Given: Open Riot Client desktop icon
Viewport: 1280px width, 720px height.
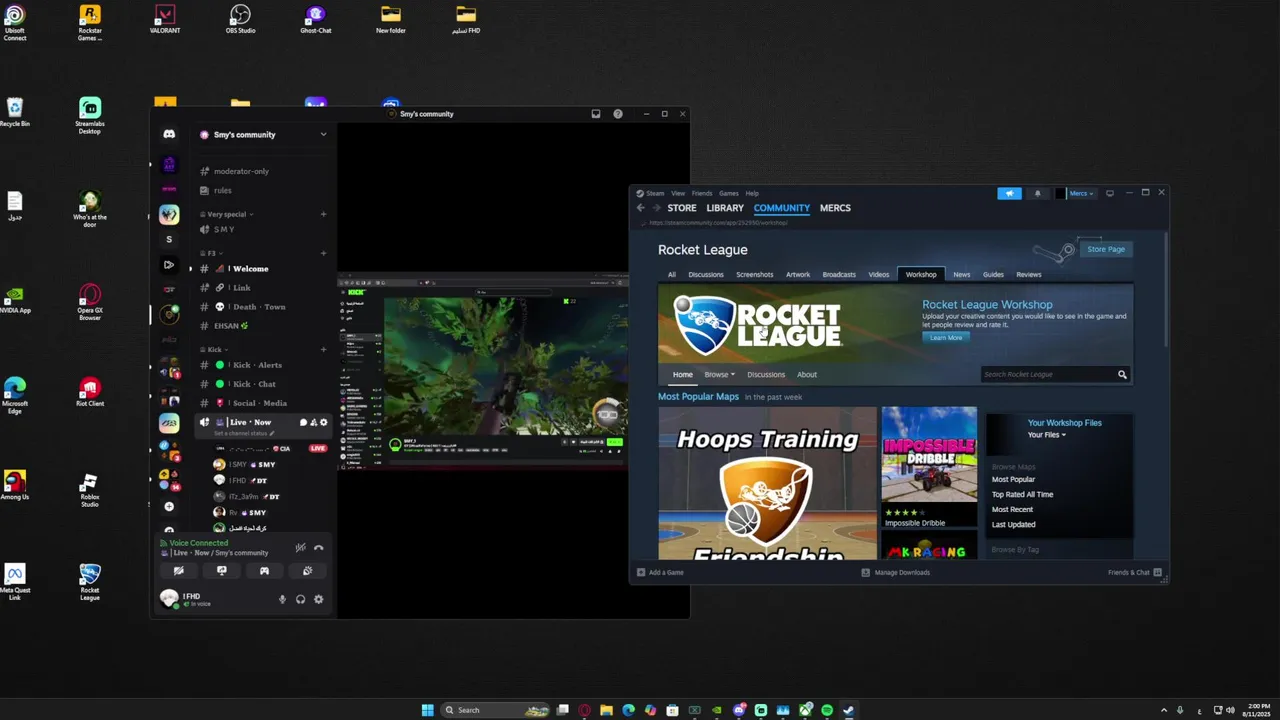Looking at the screenshot, I should pos(90,392).
